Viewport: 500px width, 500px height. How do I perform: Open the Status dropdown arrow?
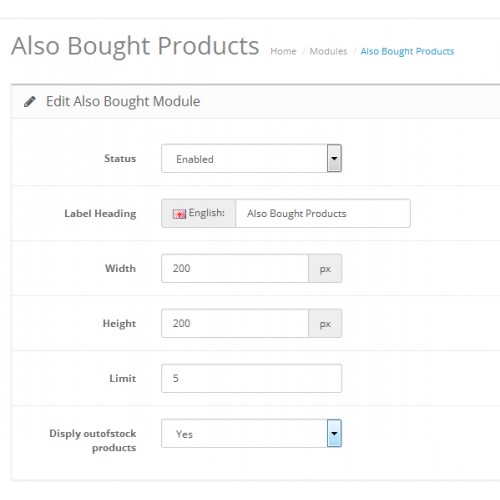coord(334,158)
